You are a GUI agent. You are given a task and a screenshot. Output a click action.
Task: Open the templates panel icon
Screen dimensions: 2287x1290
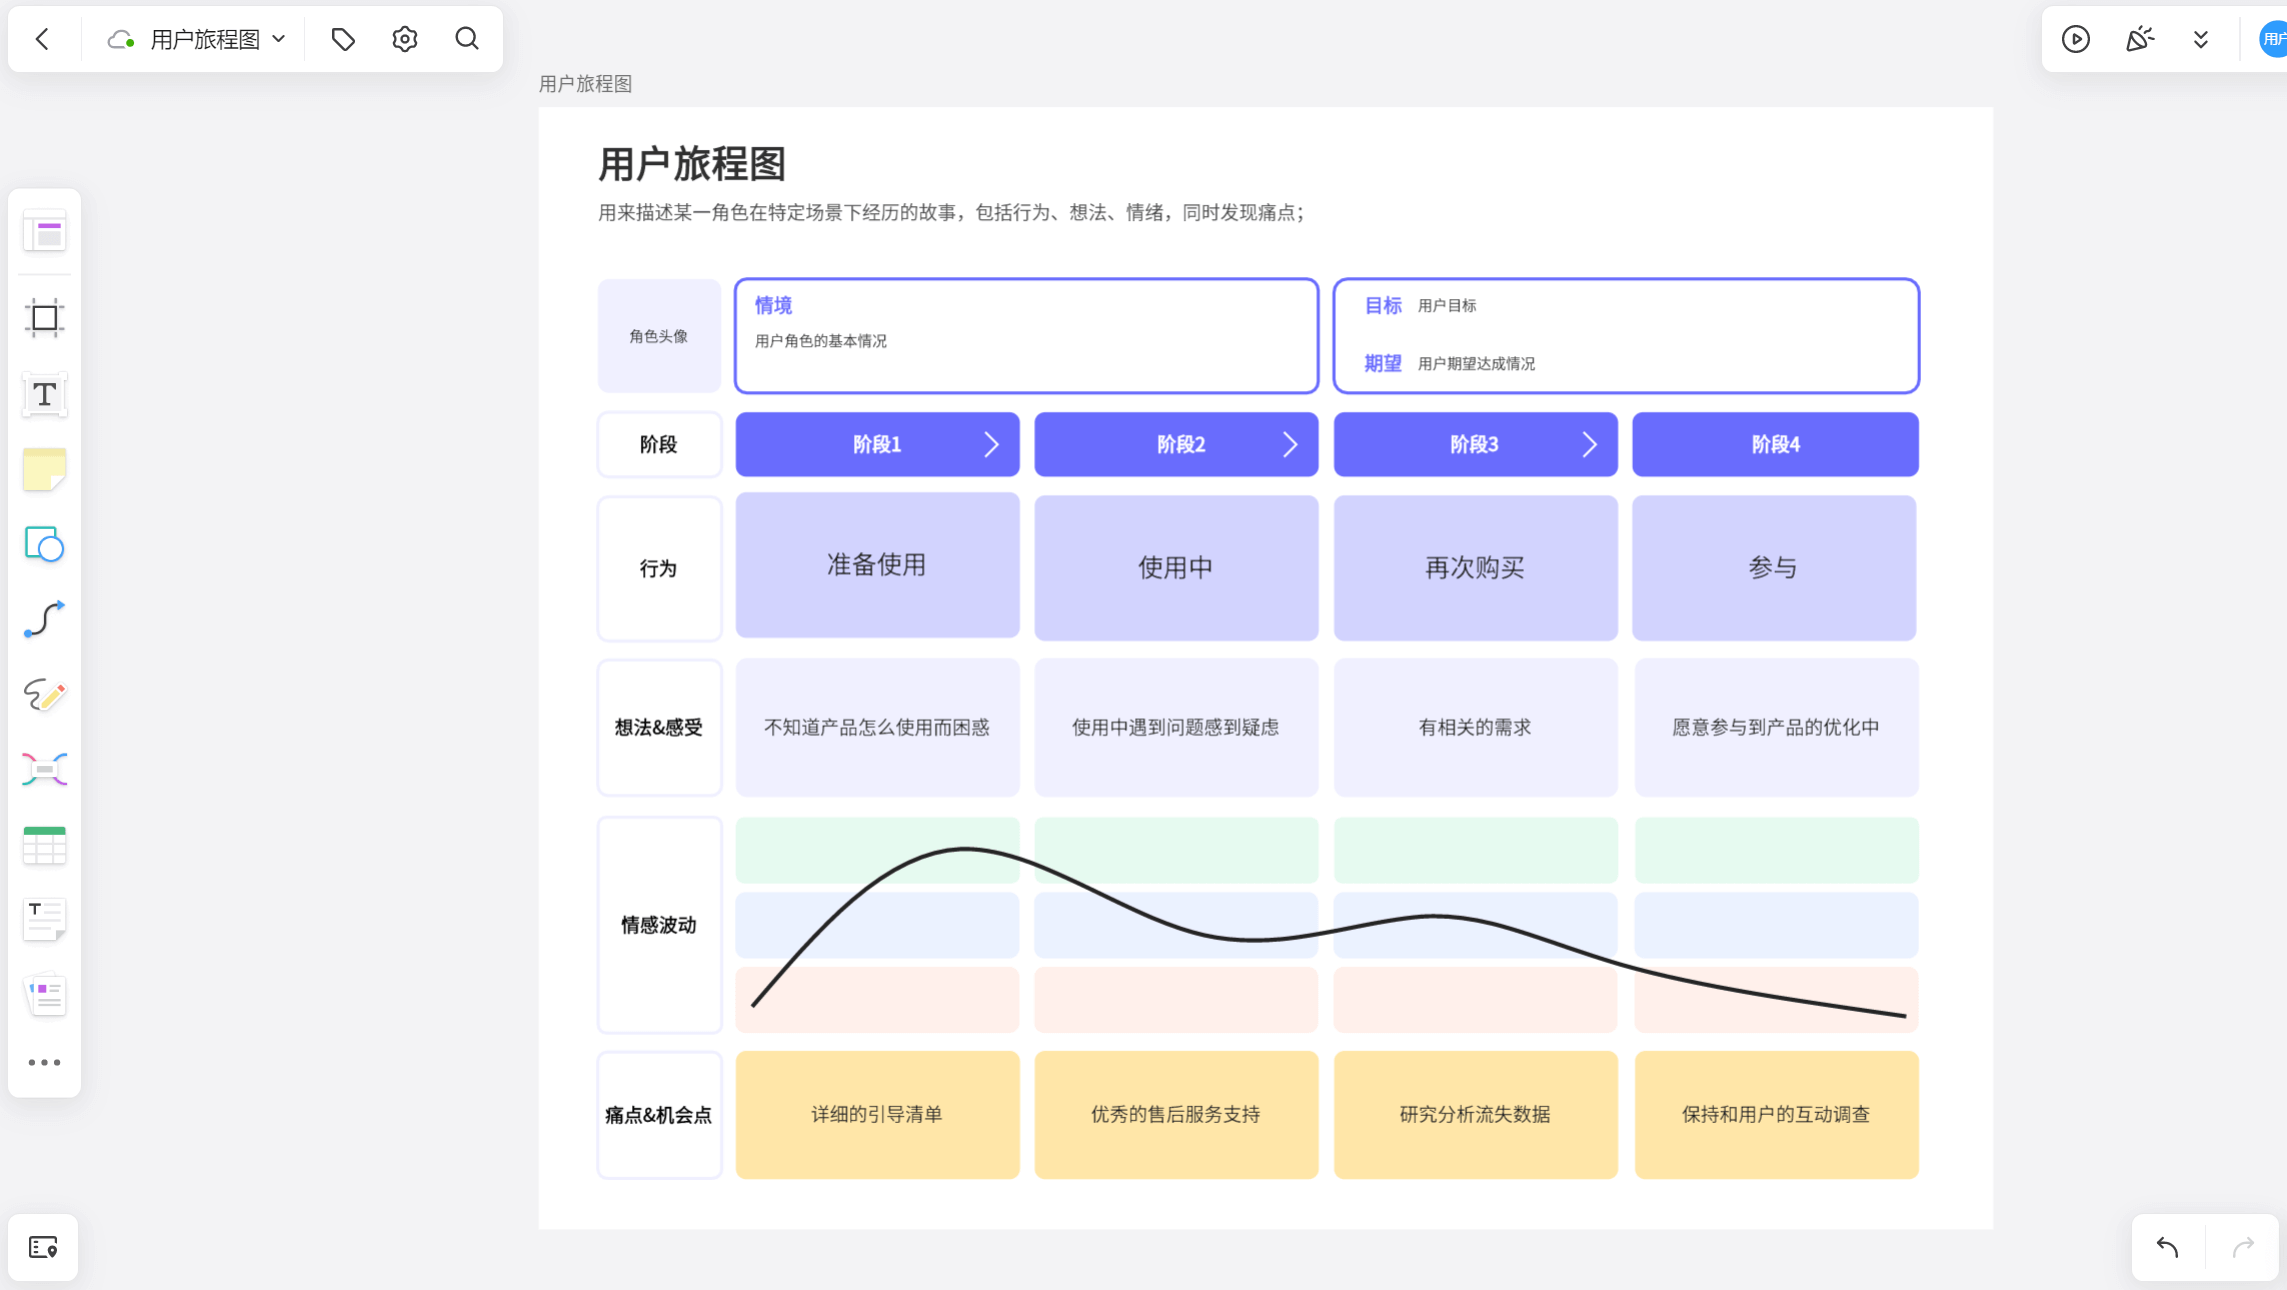[x=44, y=233]
